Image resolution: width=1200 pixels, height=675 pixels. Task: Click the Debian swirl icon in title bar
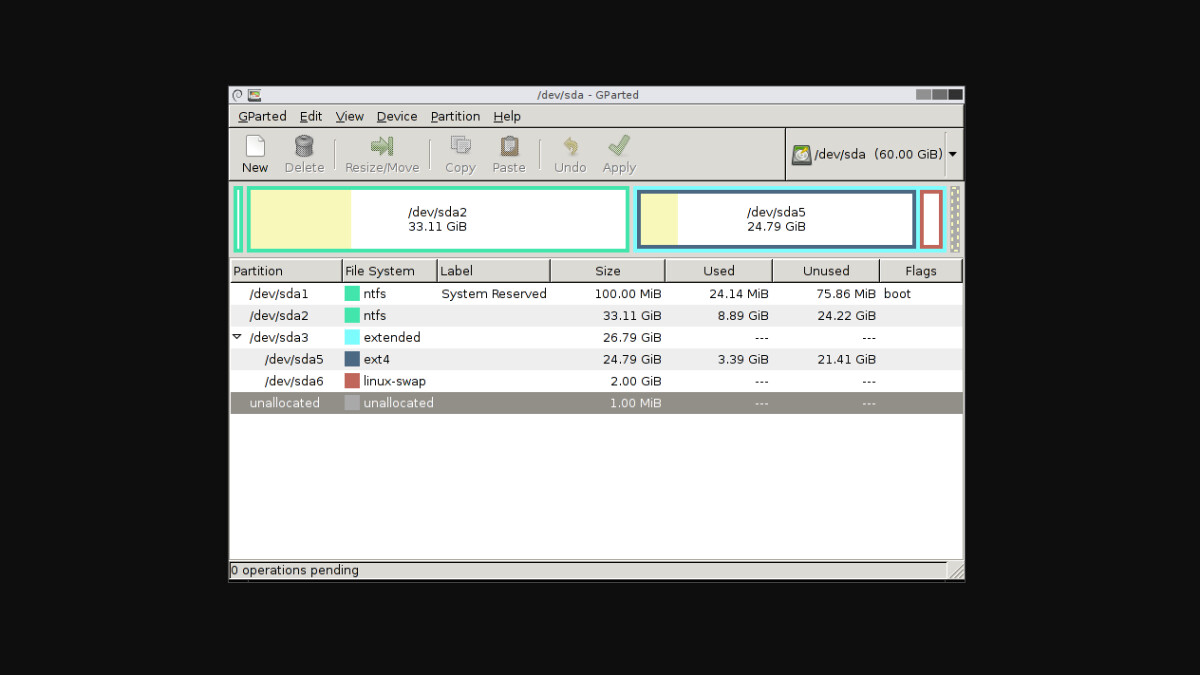pos(238,95)
